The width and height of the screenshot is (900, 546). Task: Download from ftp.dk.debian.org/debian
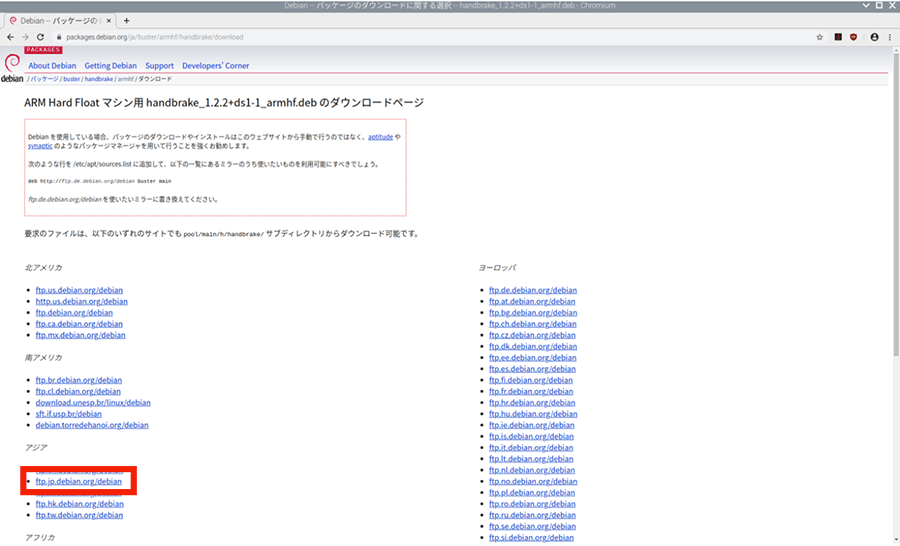click(533, 346)
